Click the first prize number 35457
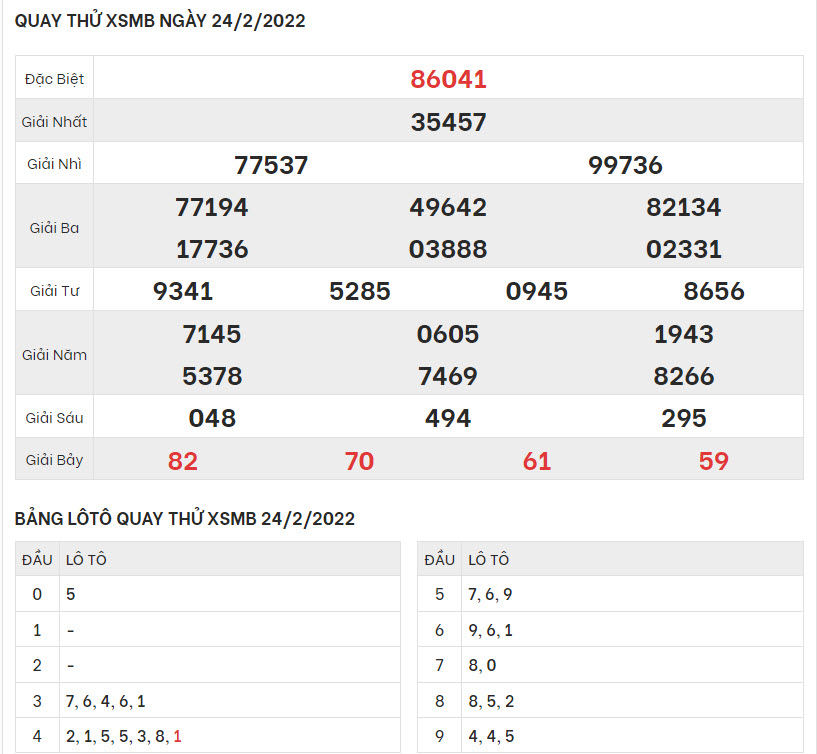817x754 pixels. pyautogui.click(x=448, y=122)
